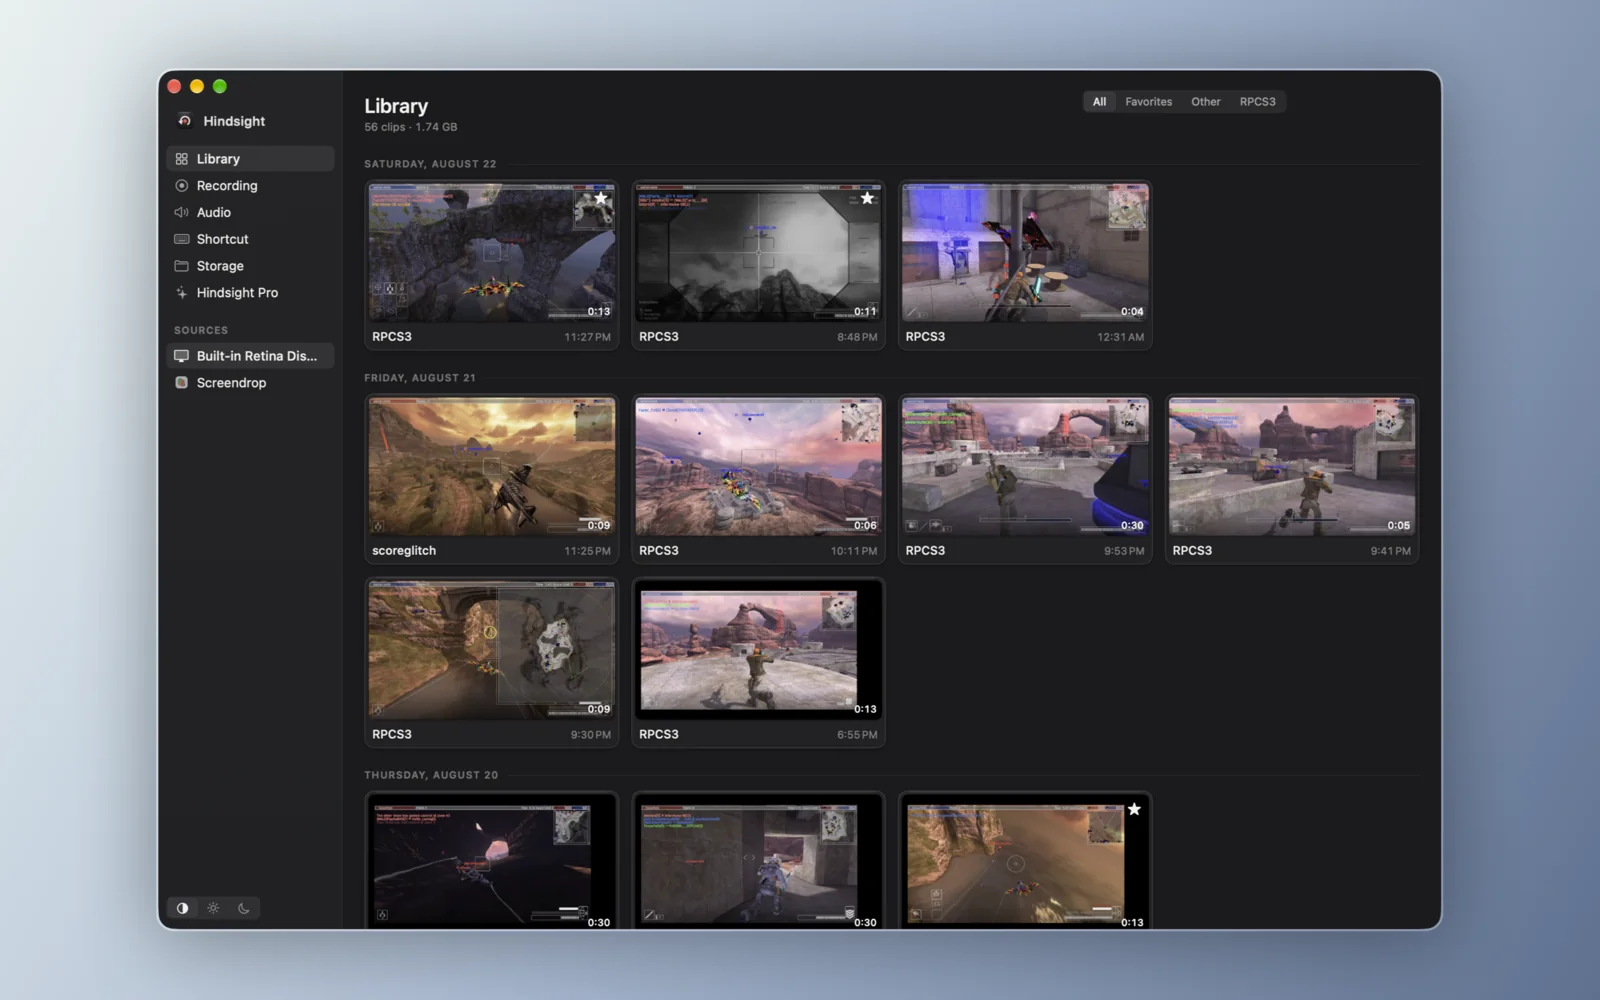Show All clips filter
The image size is (1600, 1000).
tap(1099, 102)
